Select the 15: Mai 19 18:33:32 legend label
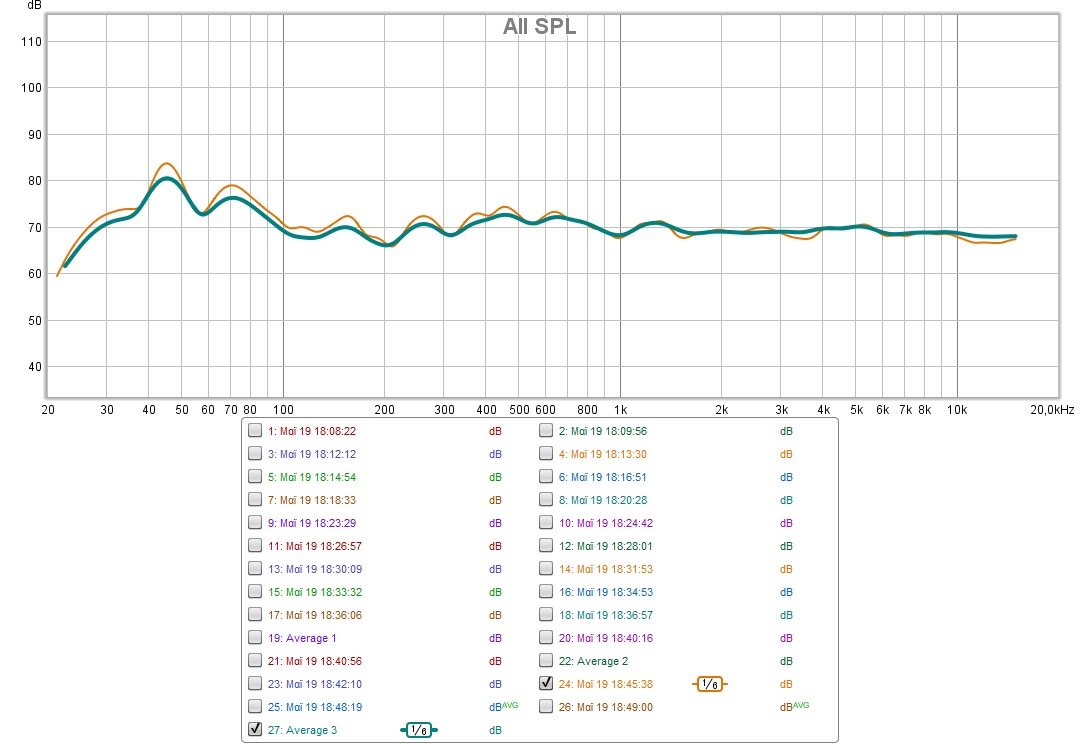The height and width of the screenshot is (744, 1081). click(311, 592)
